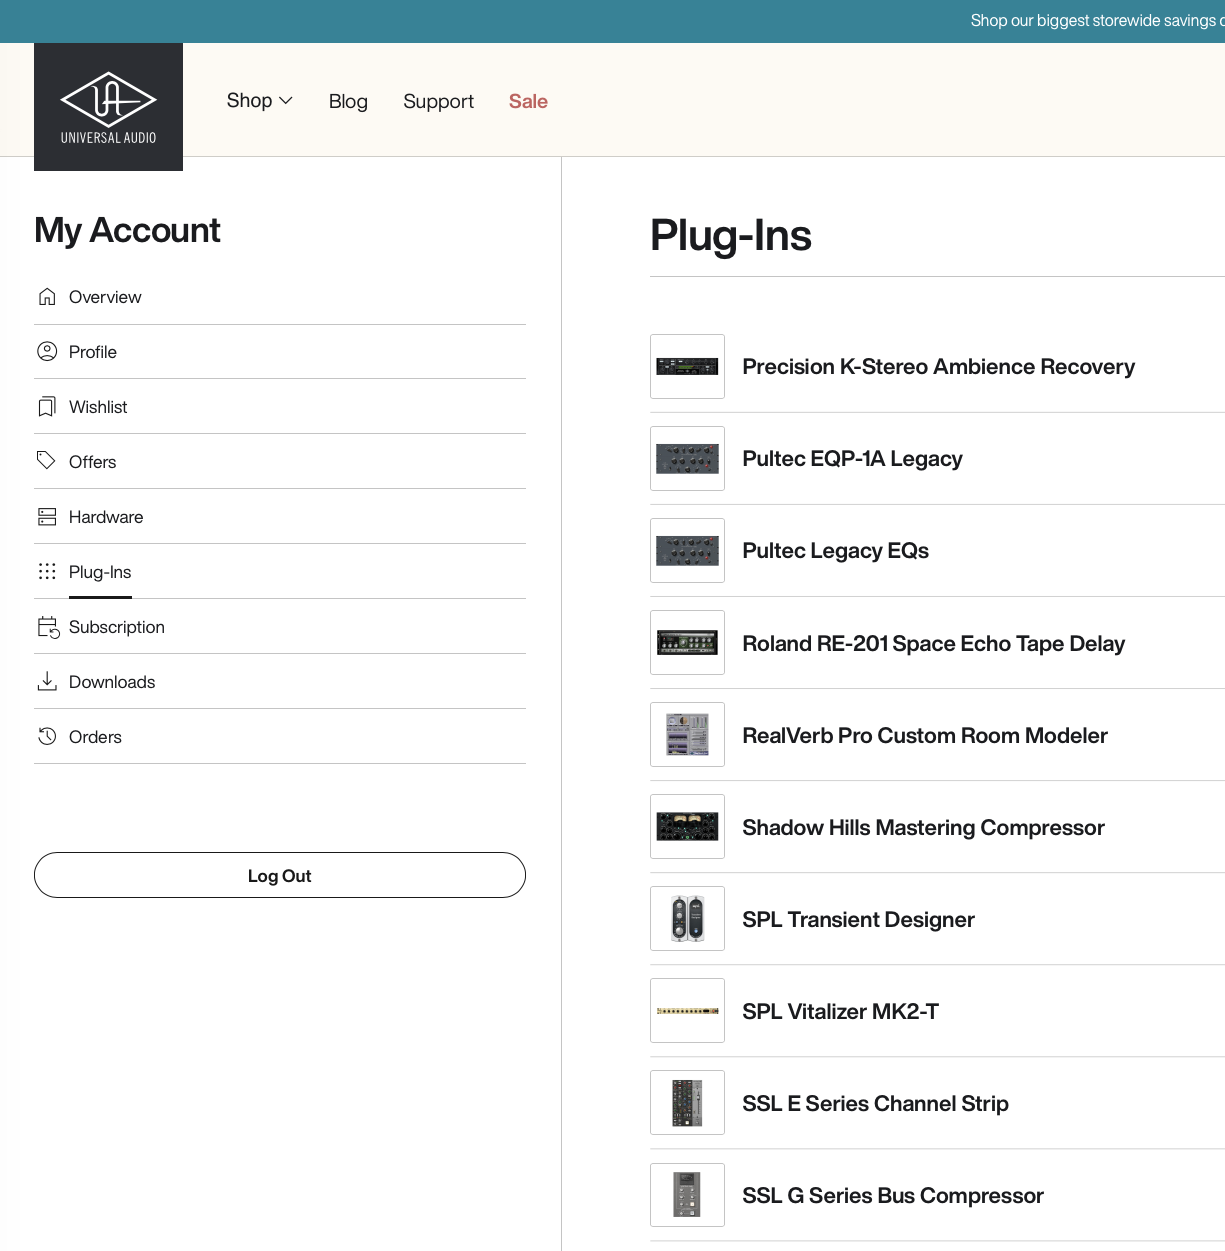The width and height of the screenshot is (1225, 1251).
Task: Click SPL Transient Designer thumbnail image
Action: click(x=687, y=919)
